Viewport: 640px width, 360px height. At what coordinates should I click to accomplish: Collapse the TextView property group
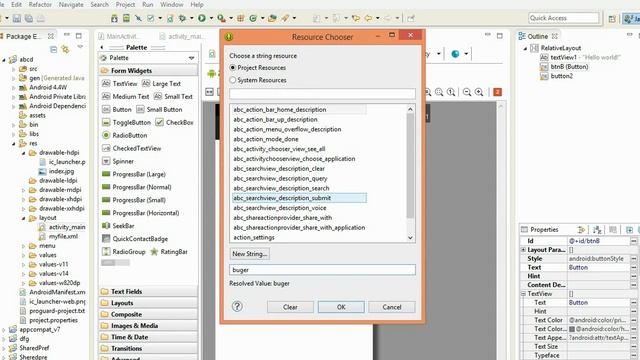click(523, 294)
